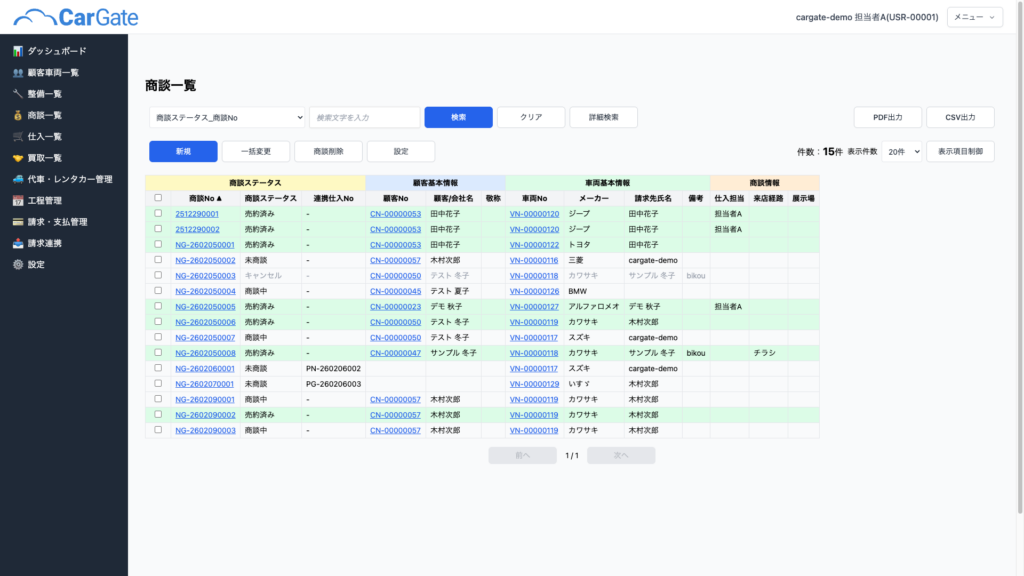This screenshot has height=576, width=1024.
Task: Open the display count 20件 dropdown
Action: 902,151
